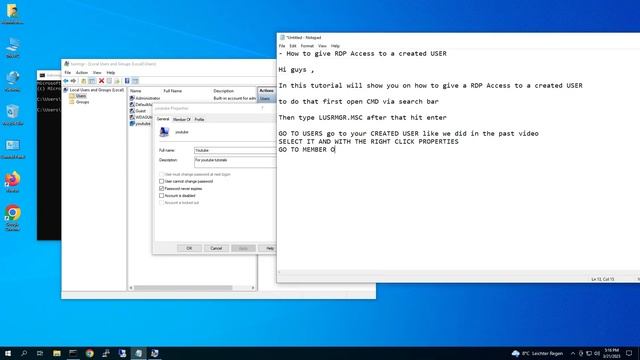This screenshot has width=640, height=360.
Task: Select the Users folder in console tree
Action: (x=78, y=96)
